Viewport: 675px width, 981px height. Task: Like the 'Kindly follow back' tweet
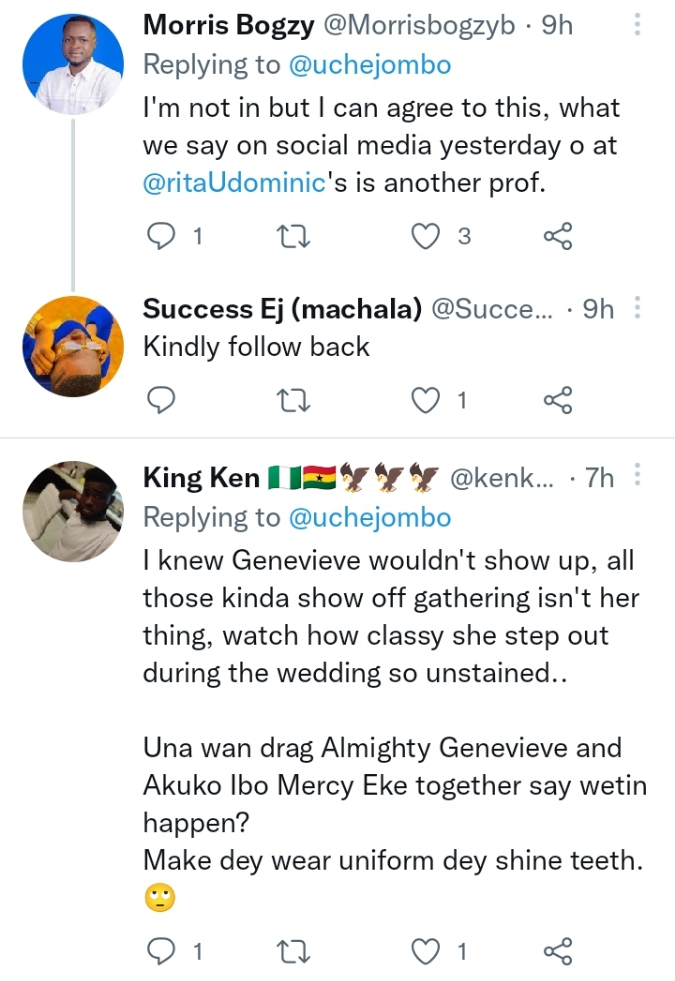pyautogui.click(x=427, y=401)
